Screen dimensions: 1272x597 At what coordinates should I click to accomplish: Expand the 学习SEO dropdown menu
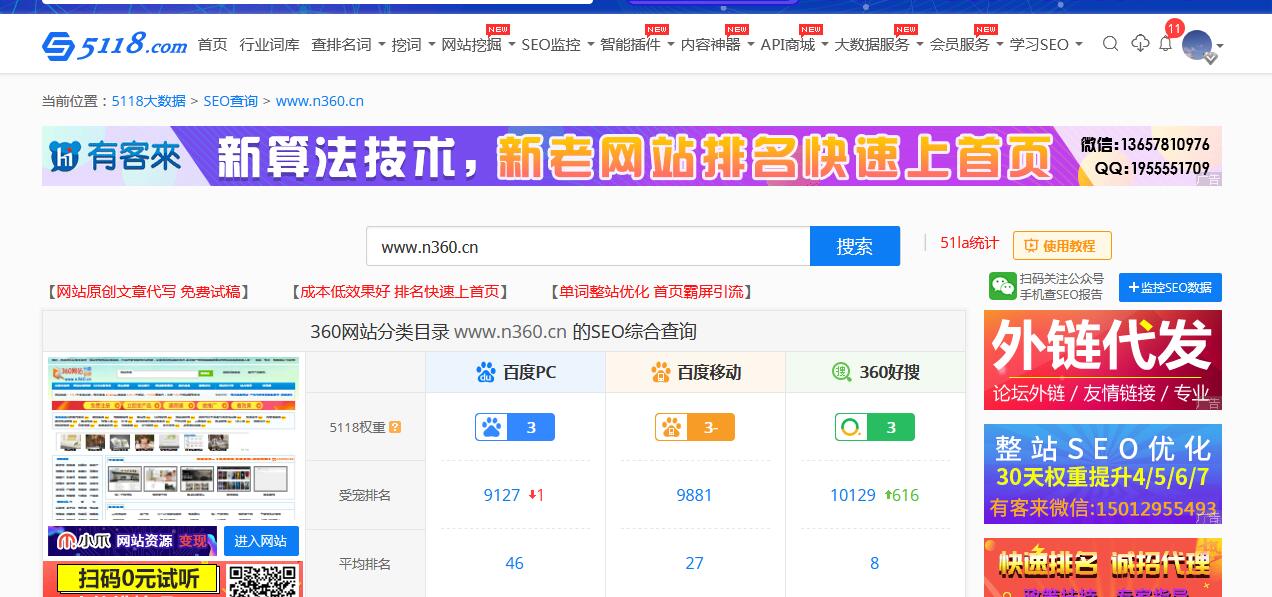(1046, 44)
